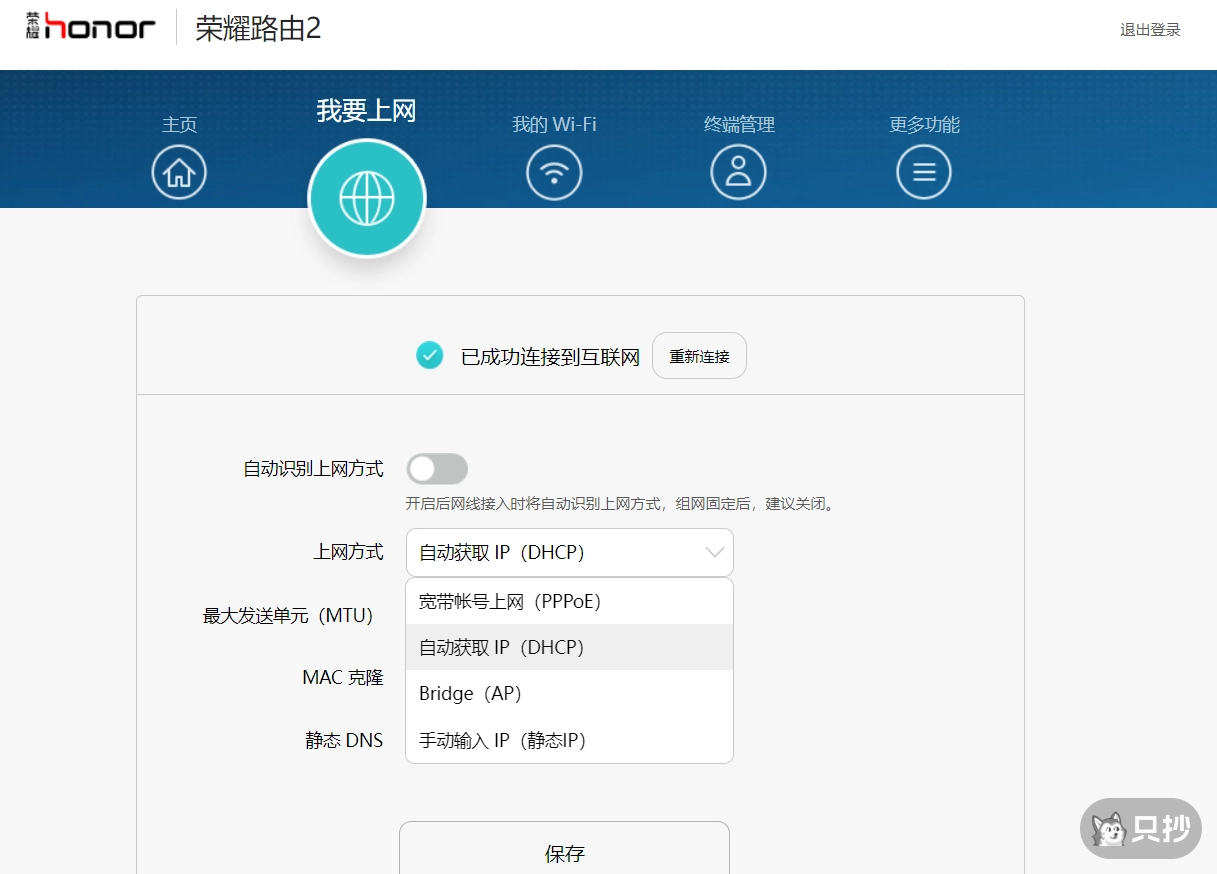Image resolution: width=1217 pixels, height=874 pixels.
Task: Open 终端管理 device management icon
Action: point(739,172)
